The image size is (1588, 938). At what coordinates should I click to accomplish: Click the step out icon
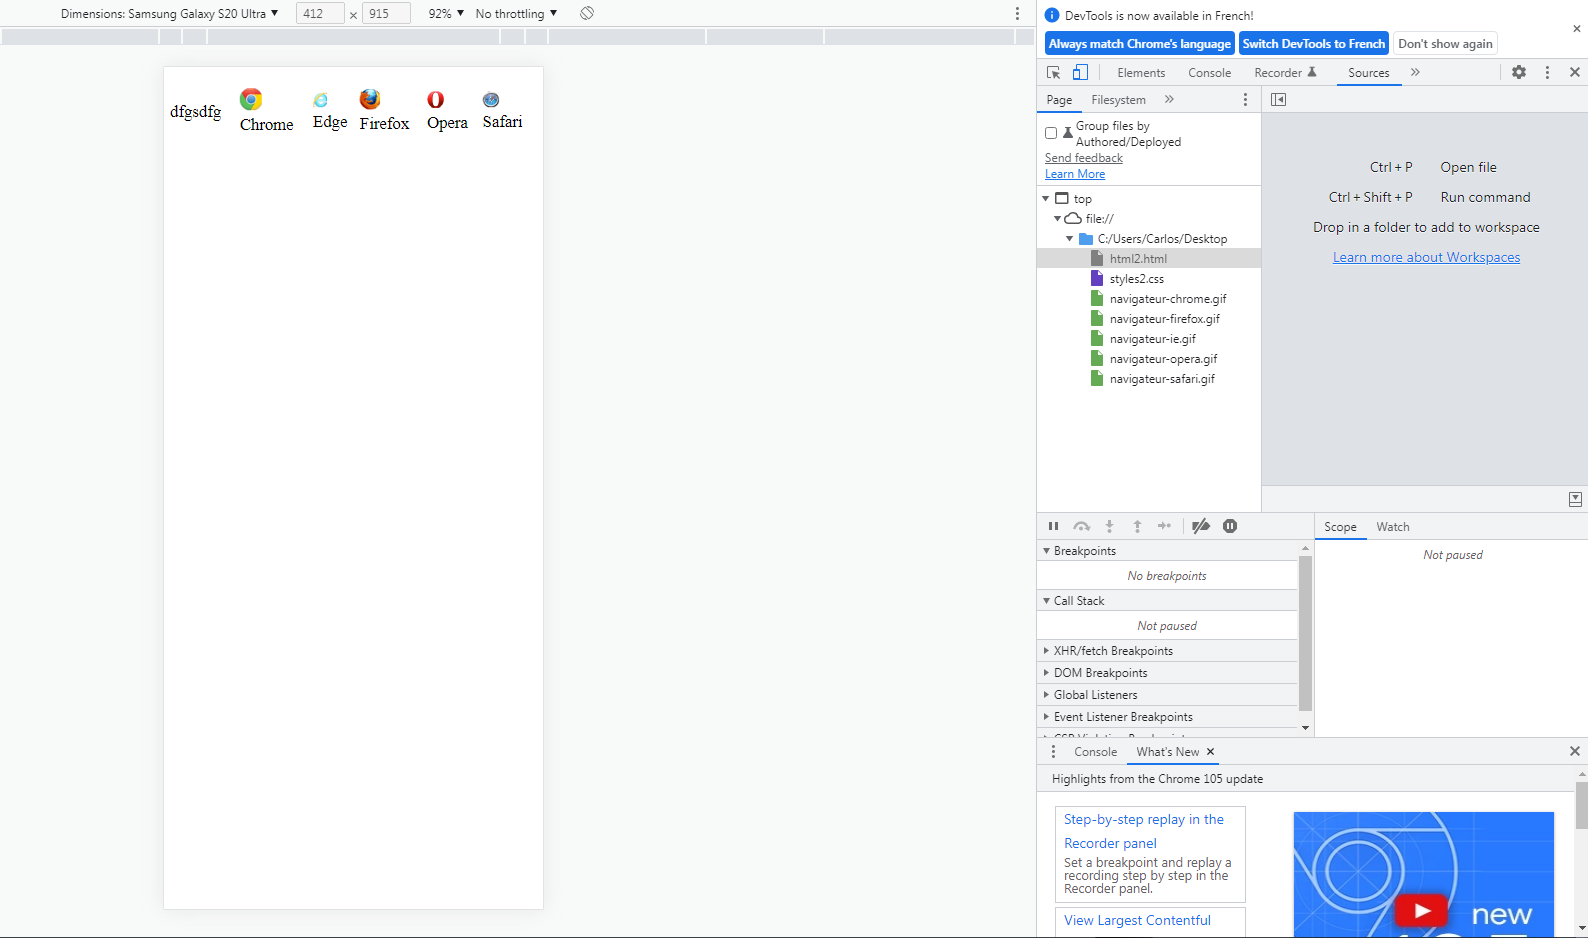coord(1137,526)
